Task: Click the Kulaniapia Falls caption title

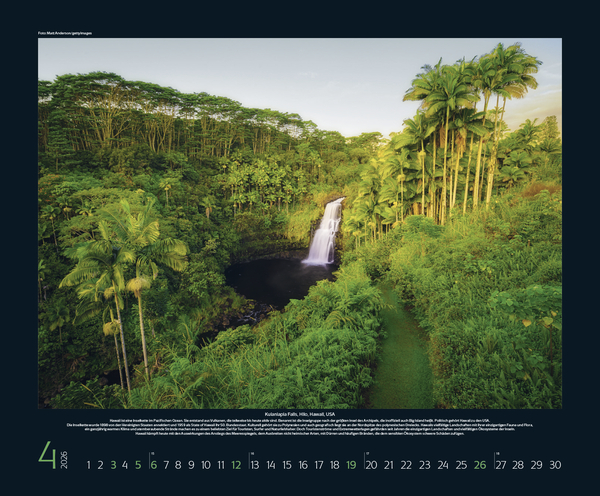Action: [300, 411]
